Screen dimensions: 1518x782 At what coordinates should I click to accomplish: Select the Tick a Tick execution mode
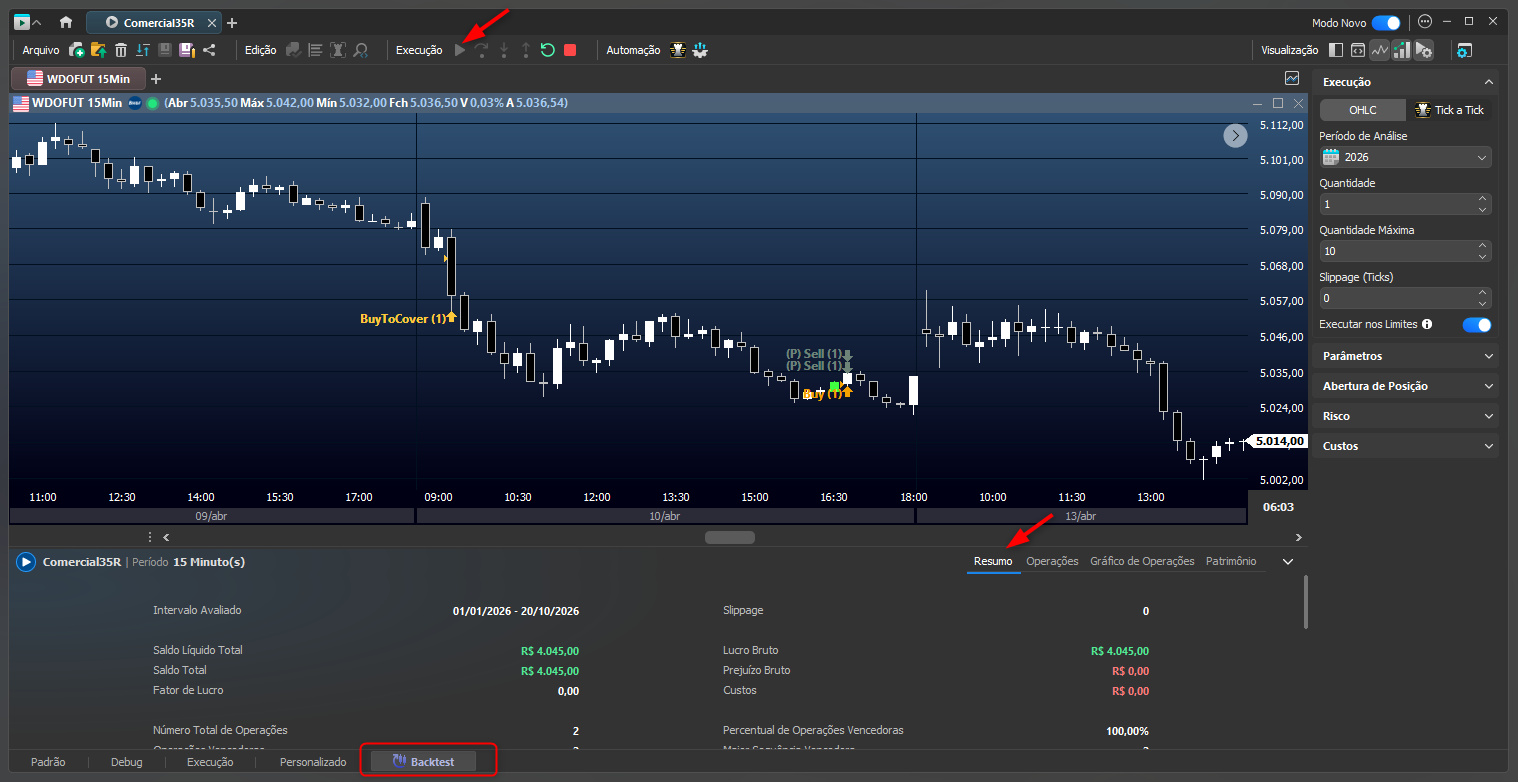tap(1449, 110)
